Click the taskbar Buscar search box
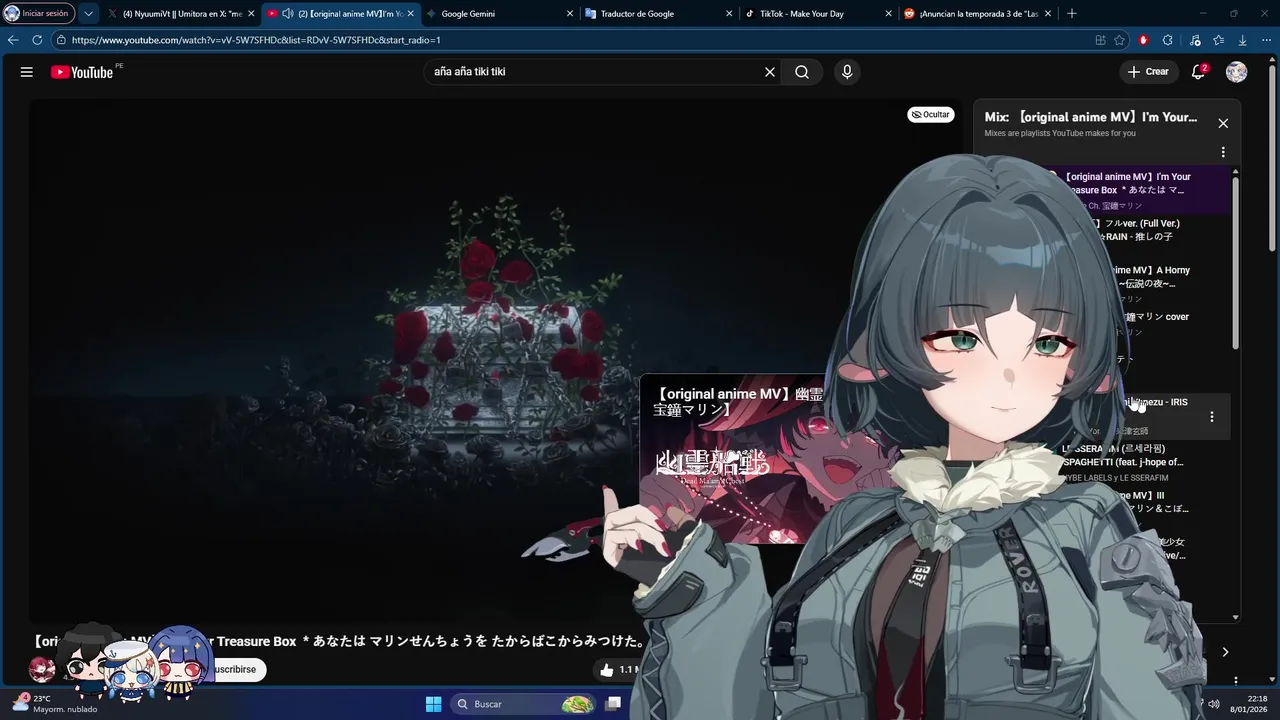 tap(525, 704)
